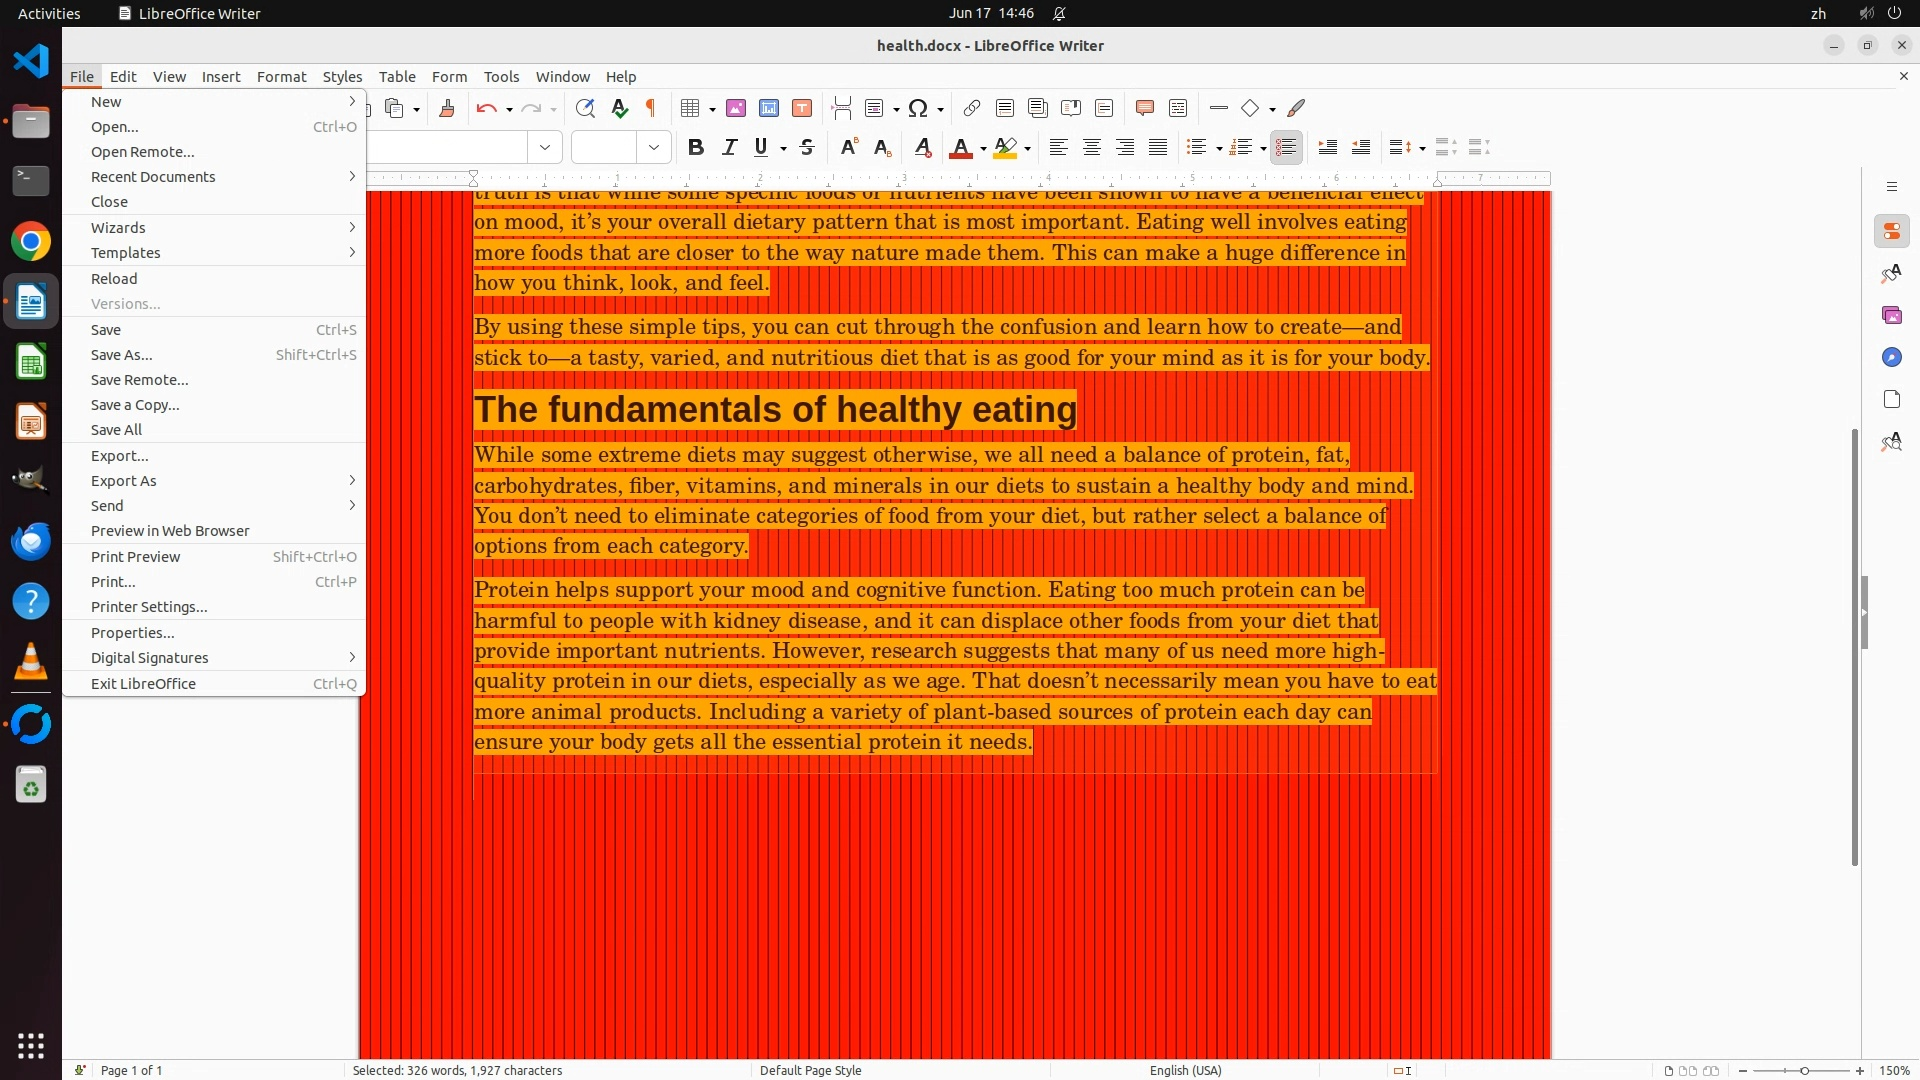1920x1080 pixels.
Task: Open the Find & Replace icon
Action: click(585, 108)
